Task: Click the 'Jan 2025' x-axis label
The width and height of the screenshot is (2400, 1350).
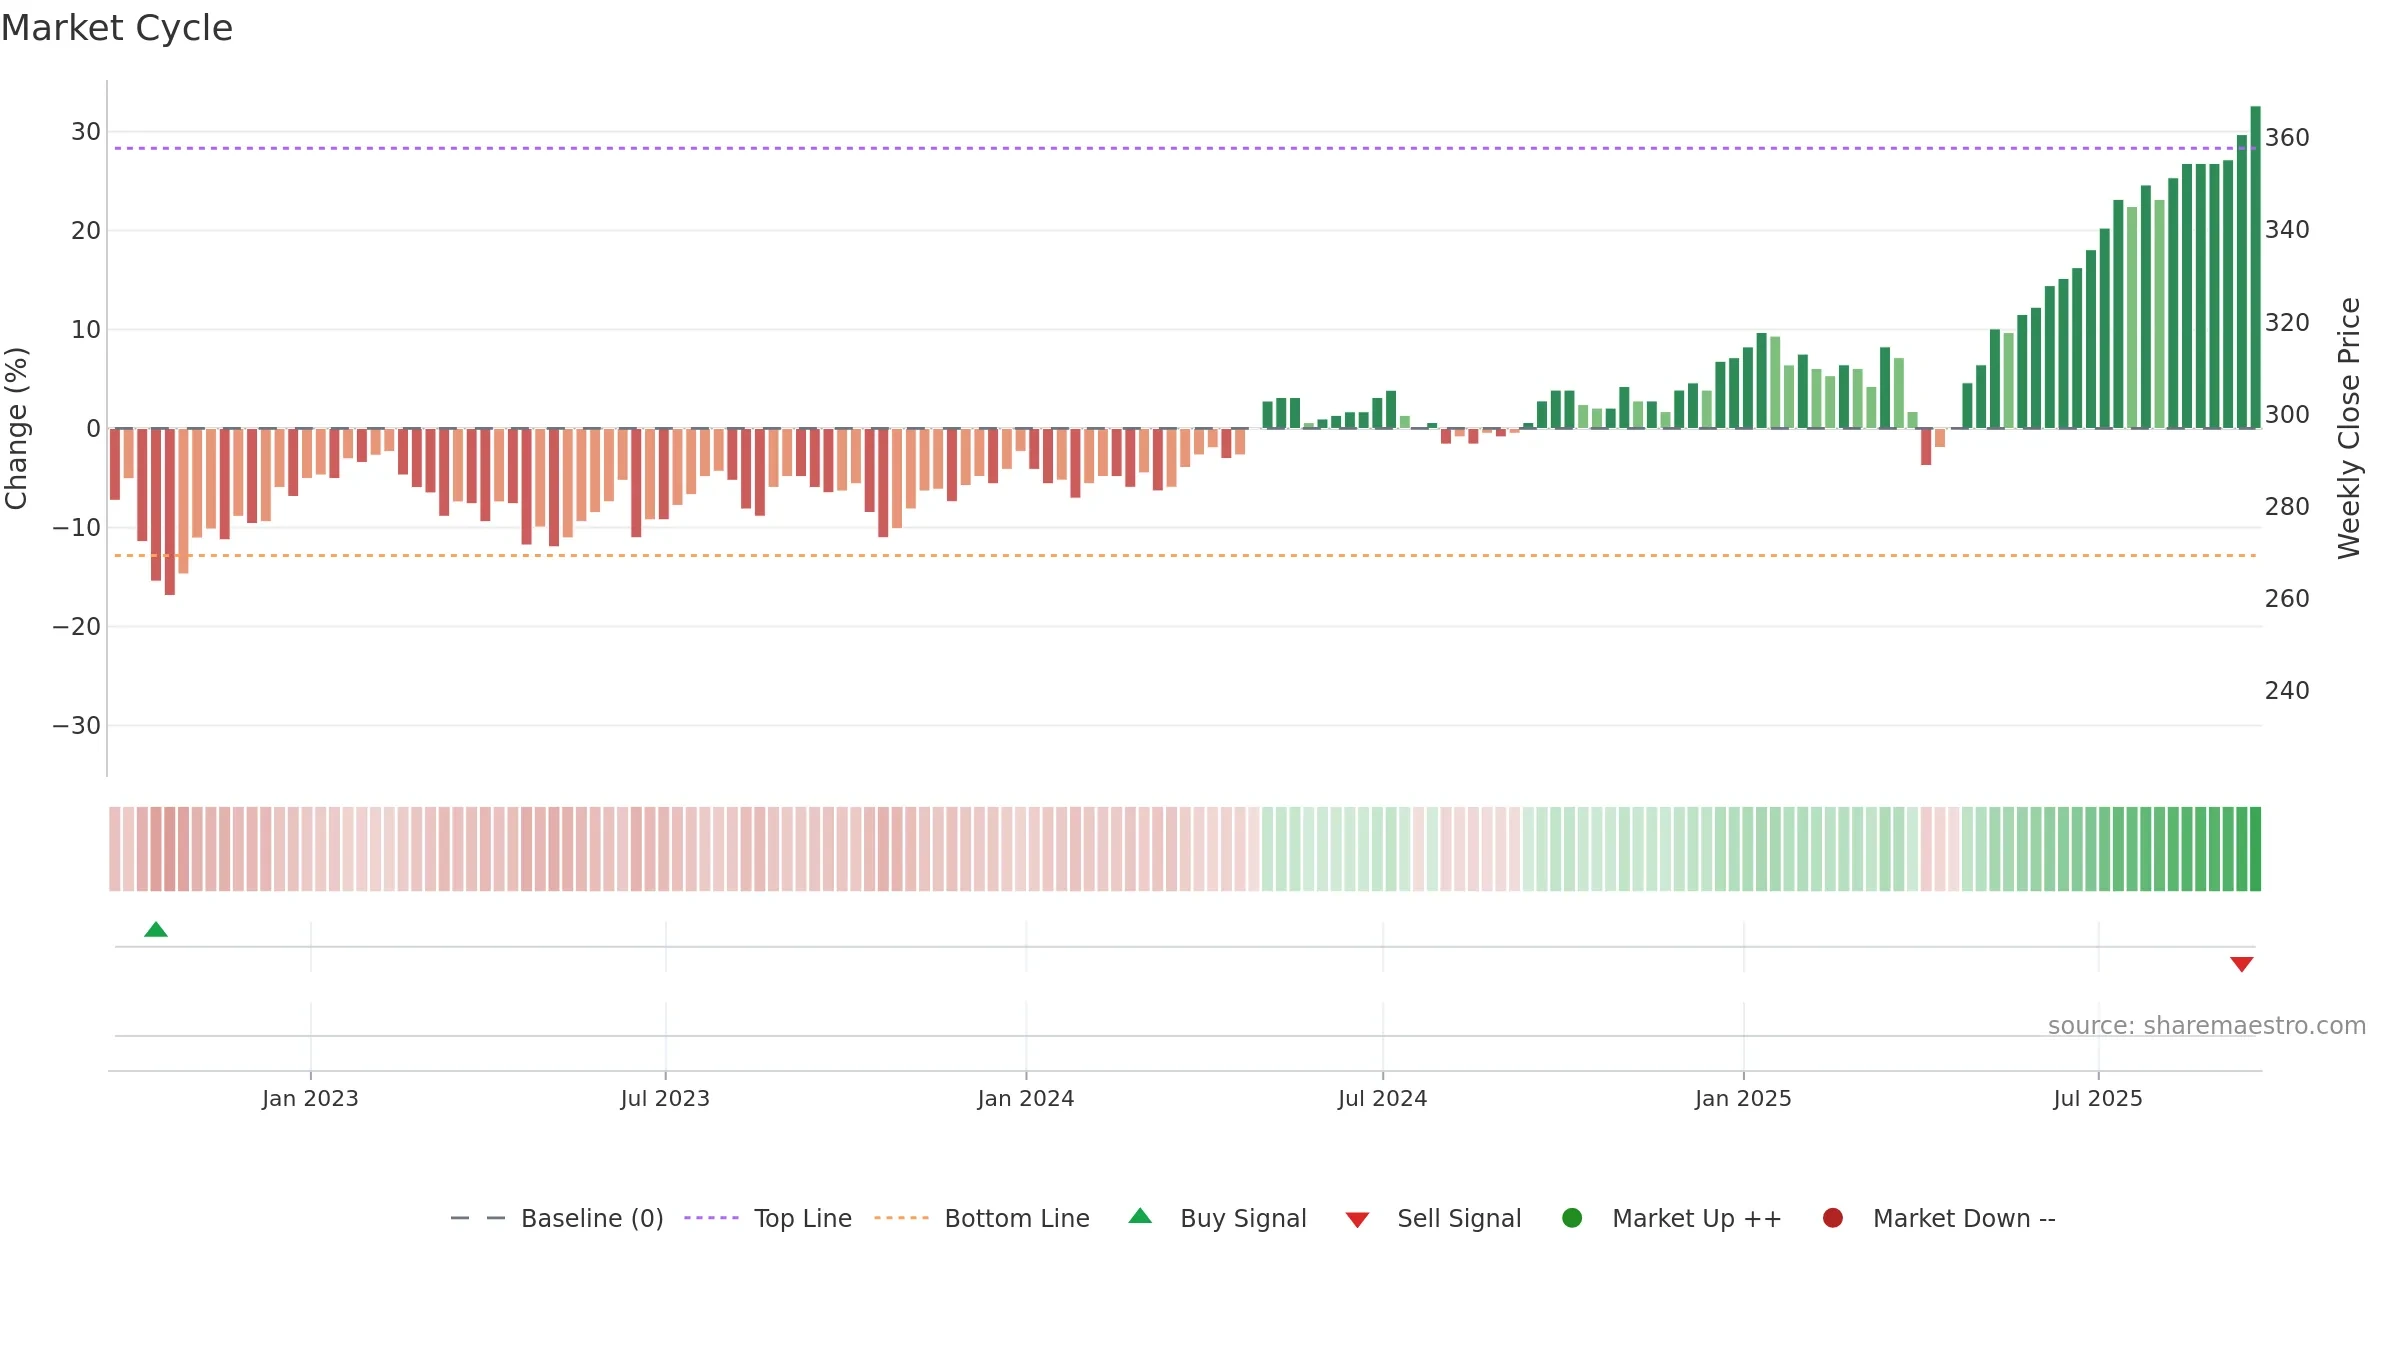Action: (1743, 1098)
